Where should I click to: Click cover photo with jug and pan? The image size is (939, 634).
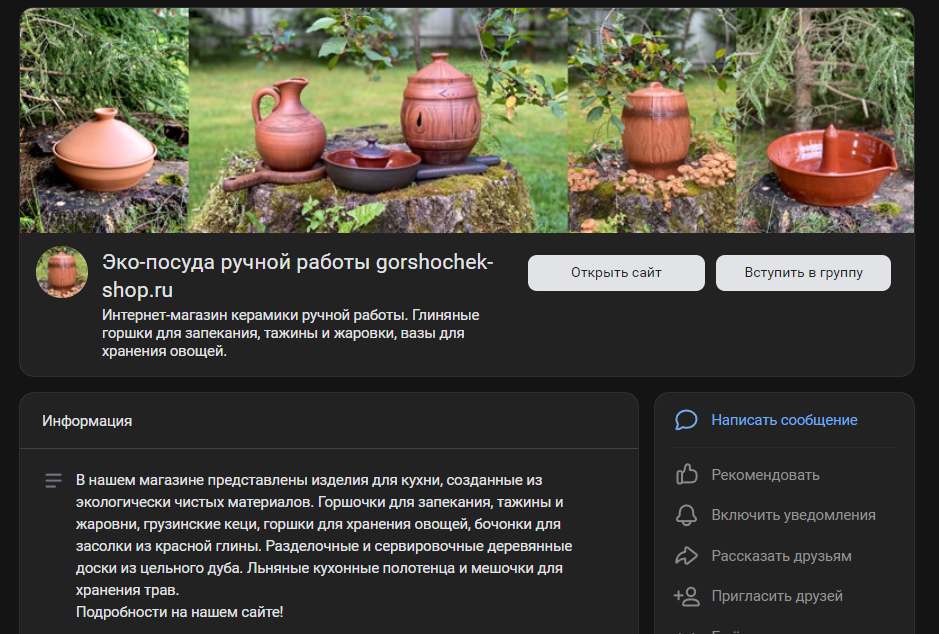tap(378, 120)
